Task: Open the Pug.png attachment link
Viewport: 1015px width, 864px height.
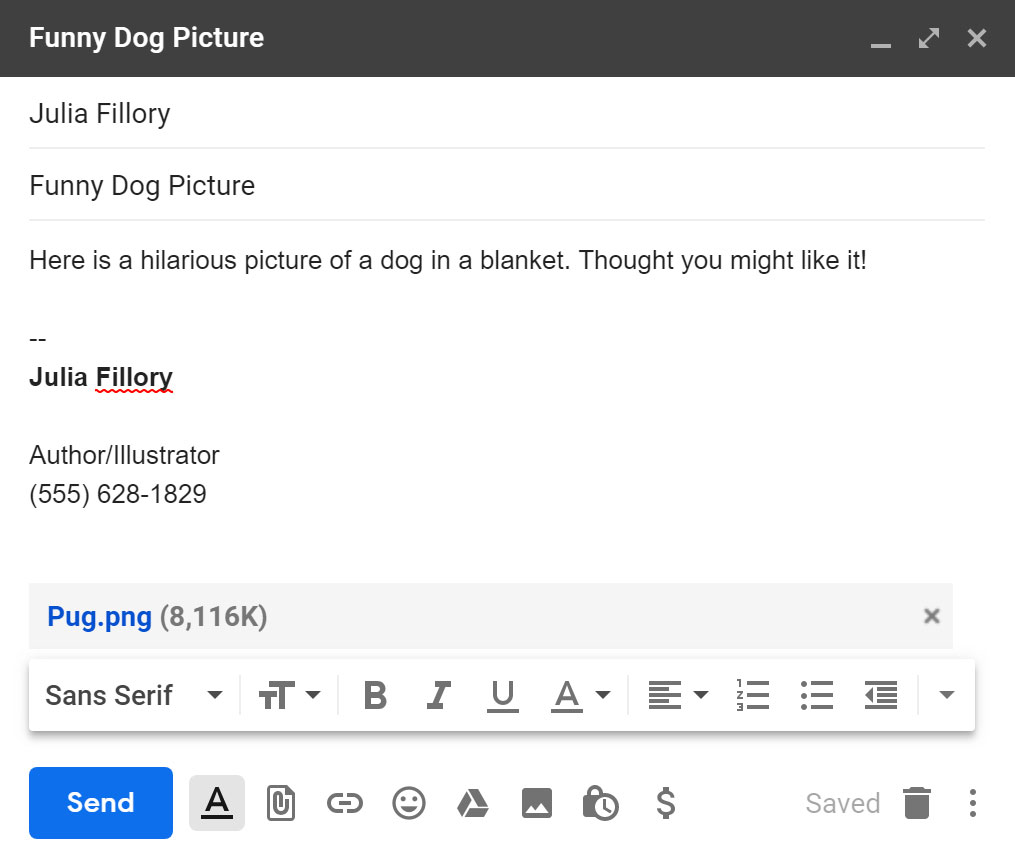Action: [x=99, y=617]
